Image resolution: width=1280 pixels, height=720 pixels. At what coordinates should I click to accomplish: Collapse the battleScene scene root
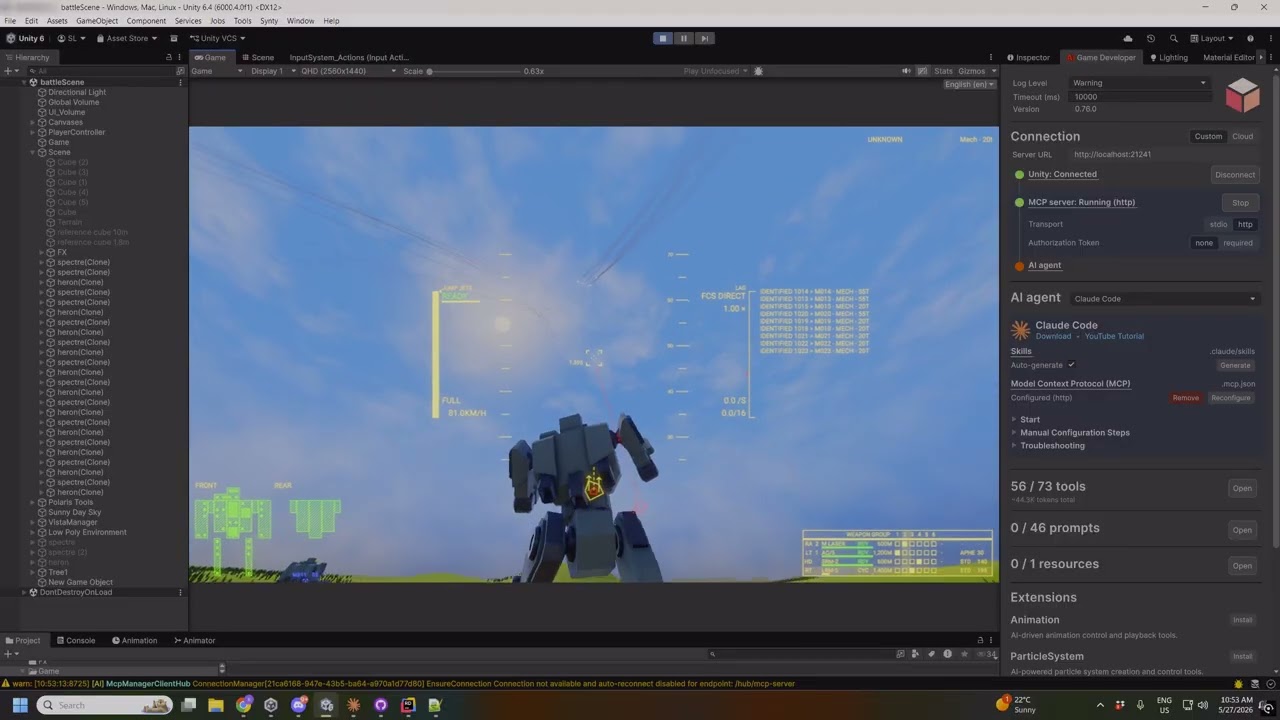pyautogui.click(x=24, y=82)
